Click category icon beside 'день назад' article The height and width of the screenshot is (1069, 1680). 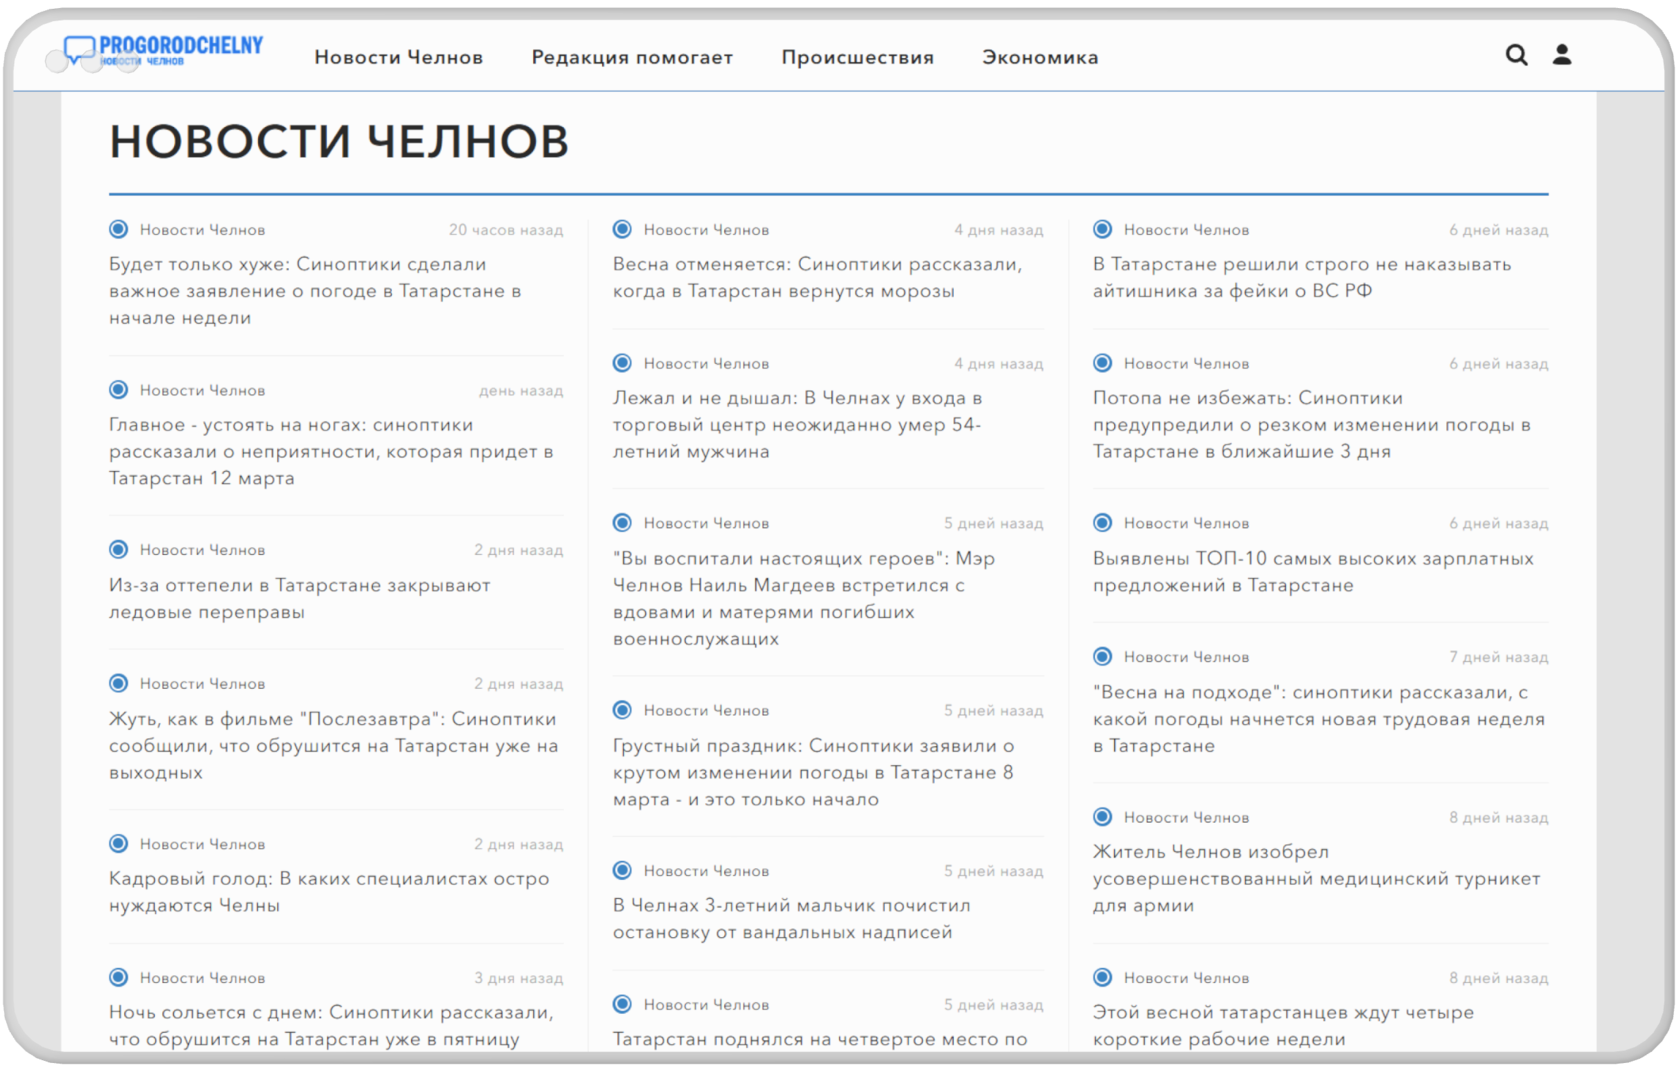click(x=119, y=389)
